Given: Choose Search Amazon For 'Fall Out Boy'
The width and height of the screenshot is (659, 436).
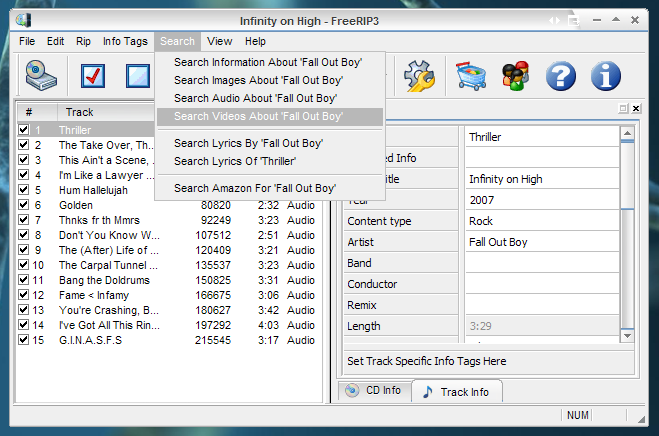Looking at the screenshot, I should click(x=269, y=188).
